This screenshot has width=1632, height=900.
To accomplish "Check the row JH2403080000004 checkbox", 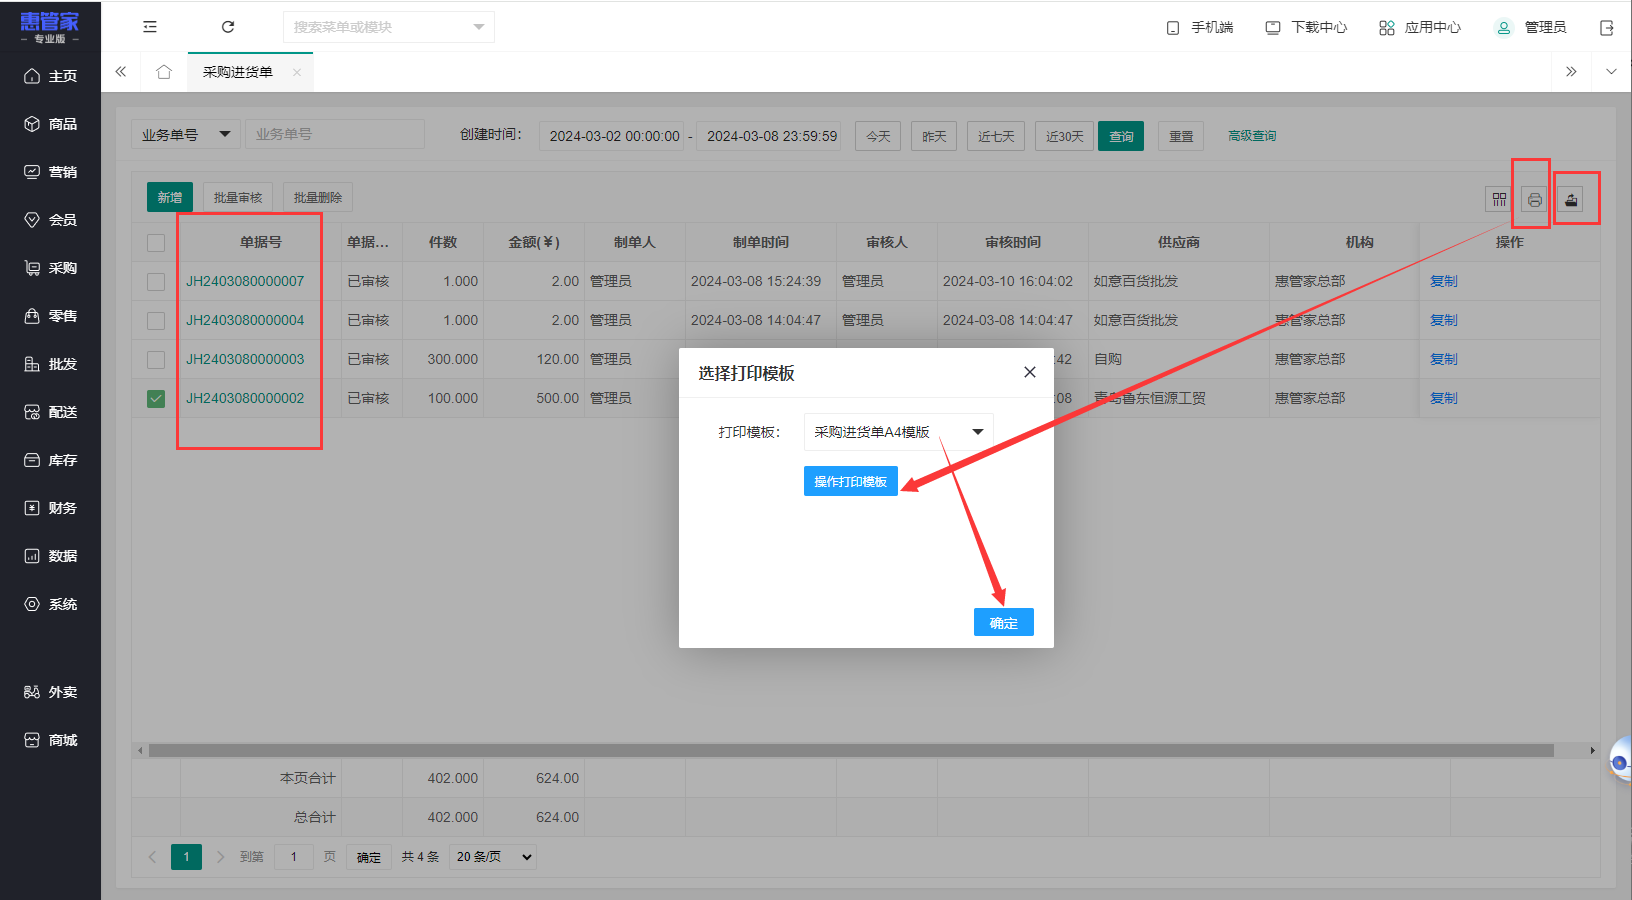I will [x=156, y=321].
